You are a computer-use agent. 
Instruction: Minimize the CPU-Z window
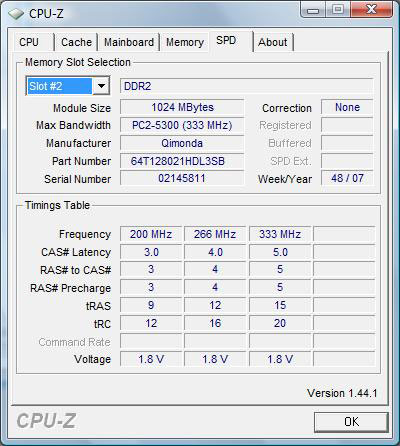click(313, 10)
